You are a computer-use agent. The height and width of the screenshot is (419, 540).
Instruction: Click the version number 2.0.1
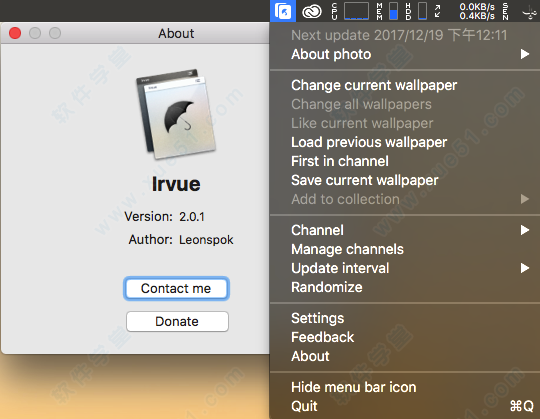click(192, 217)
